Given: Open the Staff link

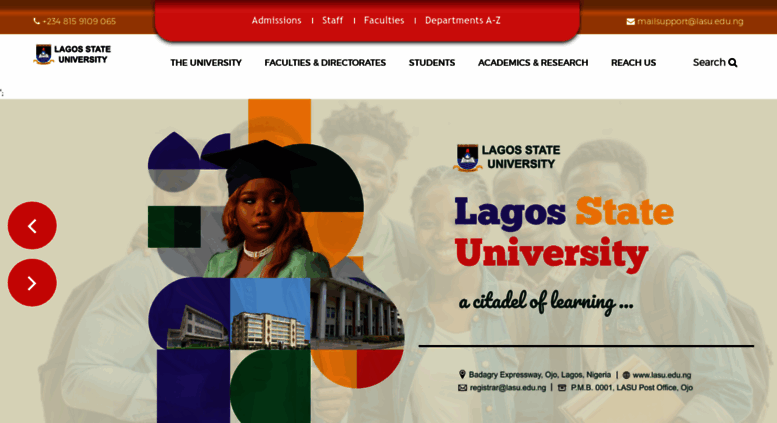Looking at the screenshot, I should tap(333, 20).
